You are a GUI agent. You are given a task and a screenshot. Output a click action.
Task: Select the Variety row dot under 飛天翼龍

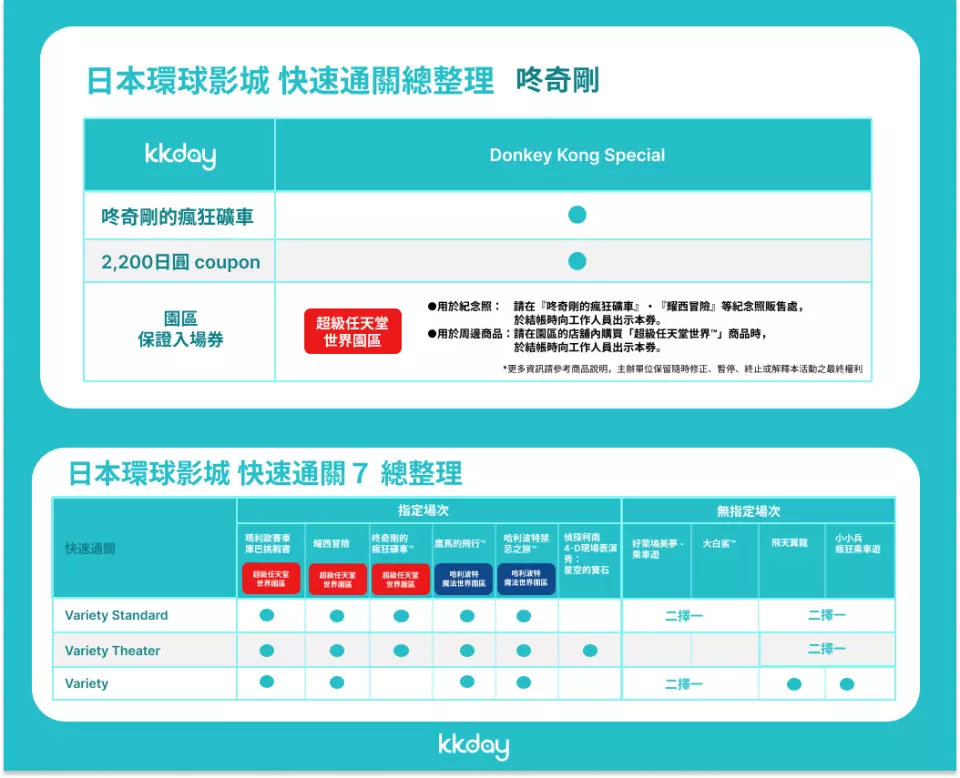point(794,685)
